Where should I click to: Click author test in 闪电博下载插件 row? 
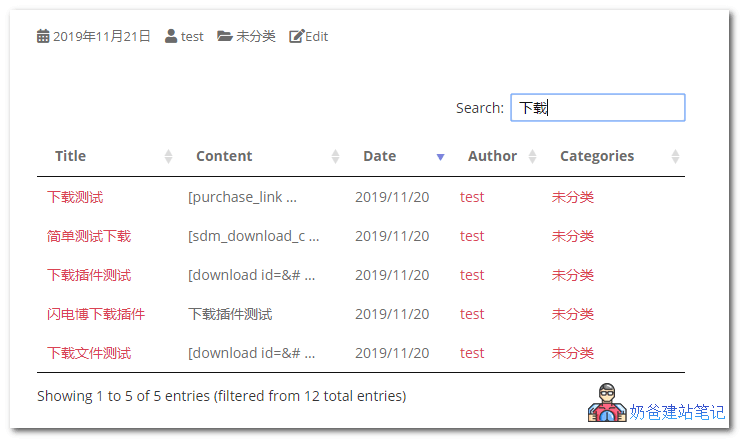(472, 314)
